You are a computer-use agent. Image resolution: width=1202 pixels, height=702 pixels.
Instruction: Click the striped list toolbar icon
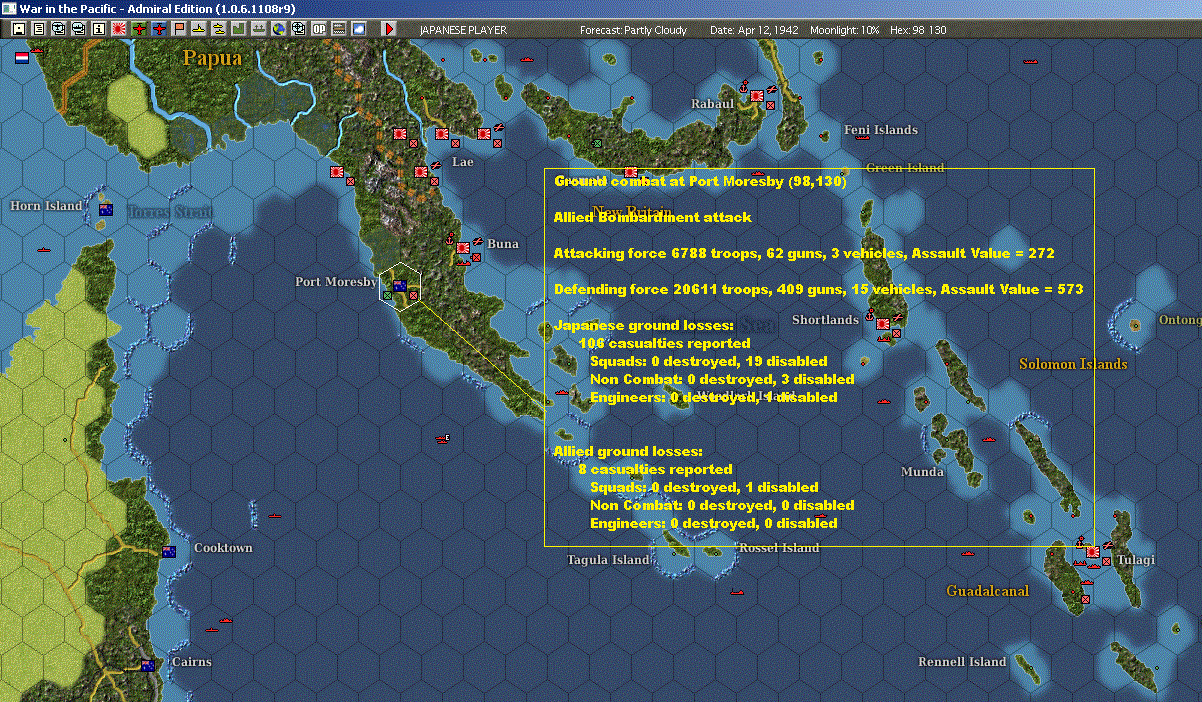339,30
